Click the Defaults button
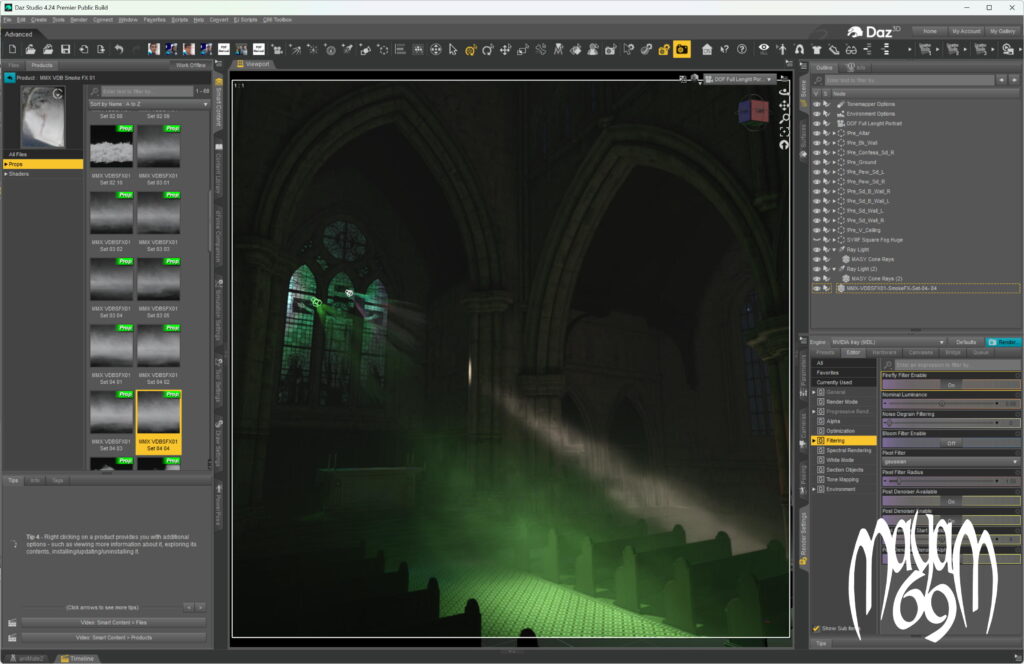1024x664 pixels. click(x=966, y=342)
